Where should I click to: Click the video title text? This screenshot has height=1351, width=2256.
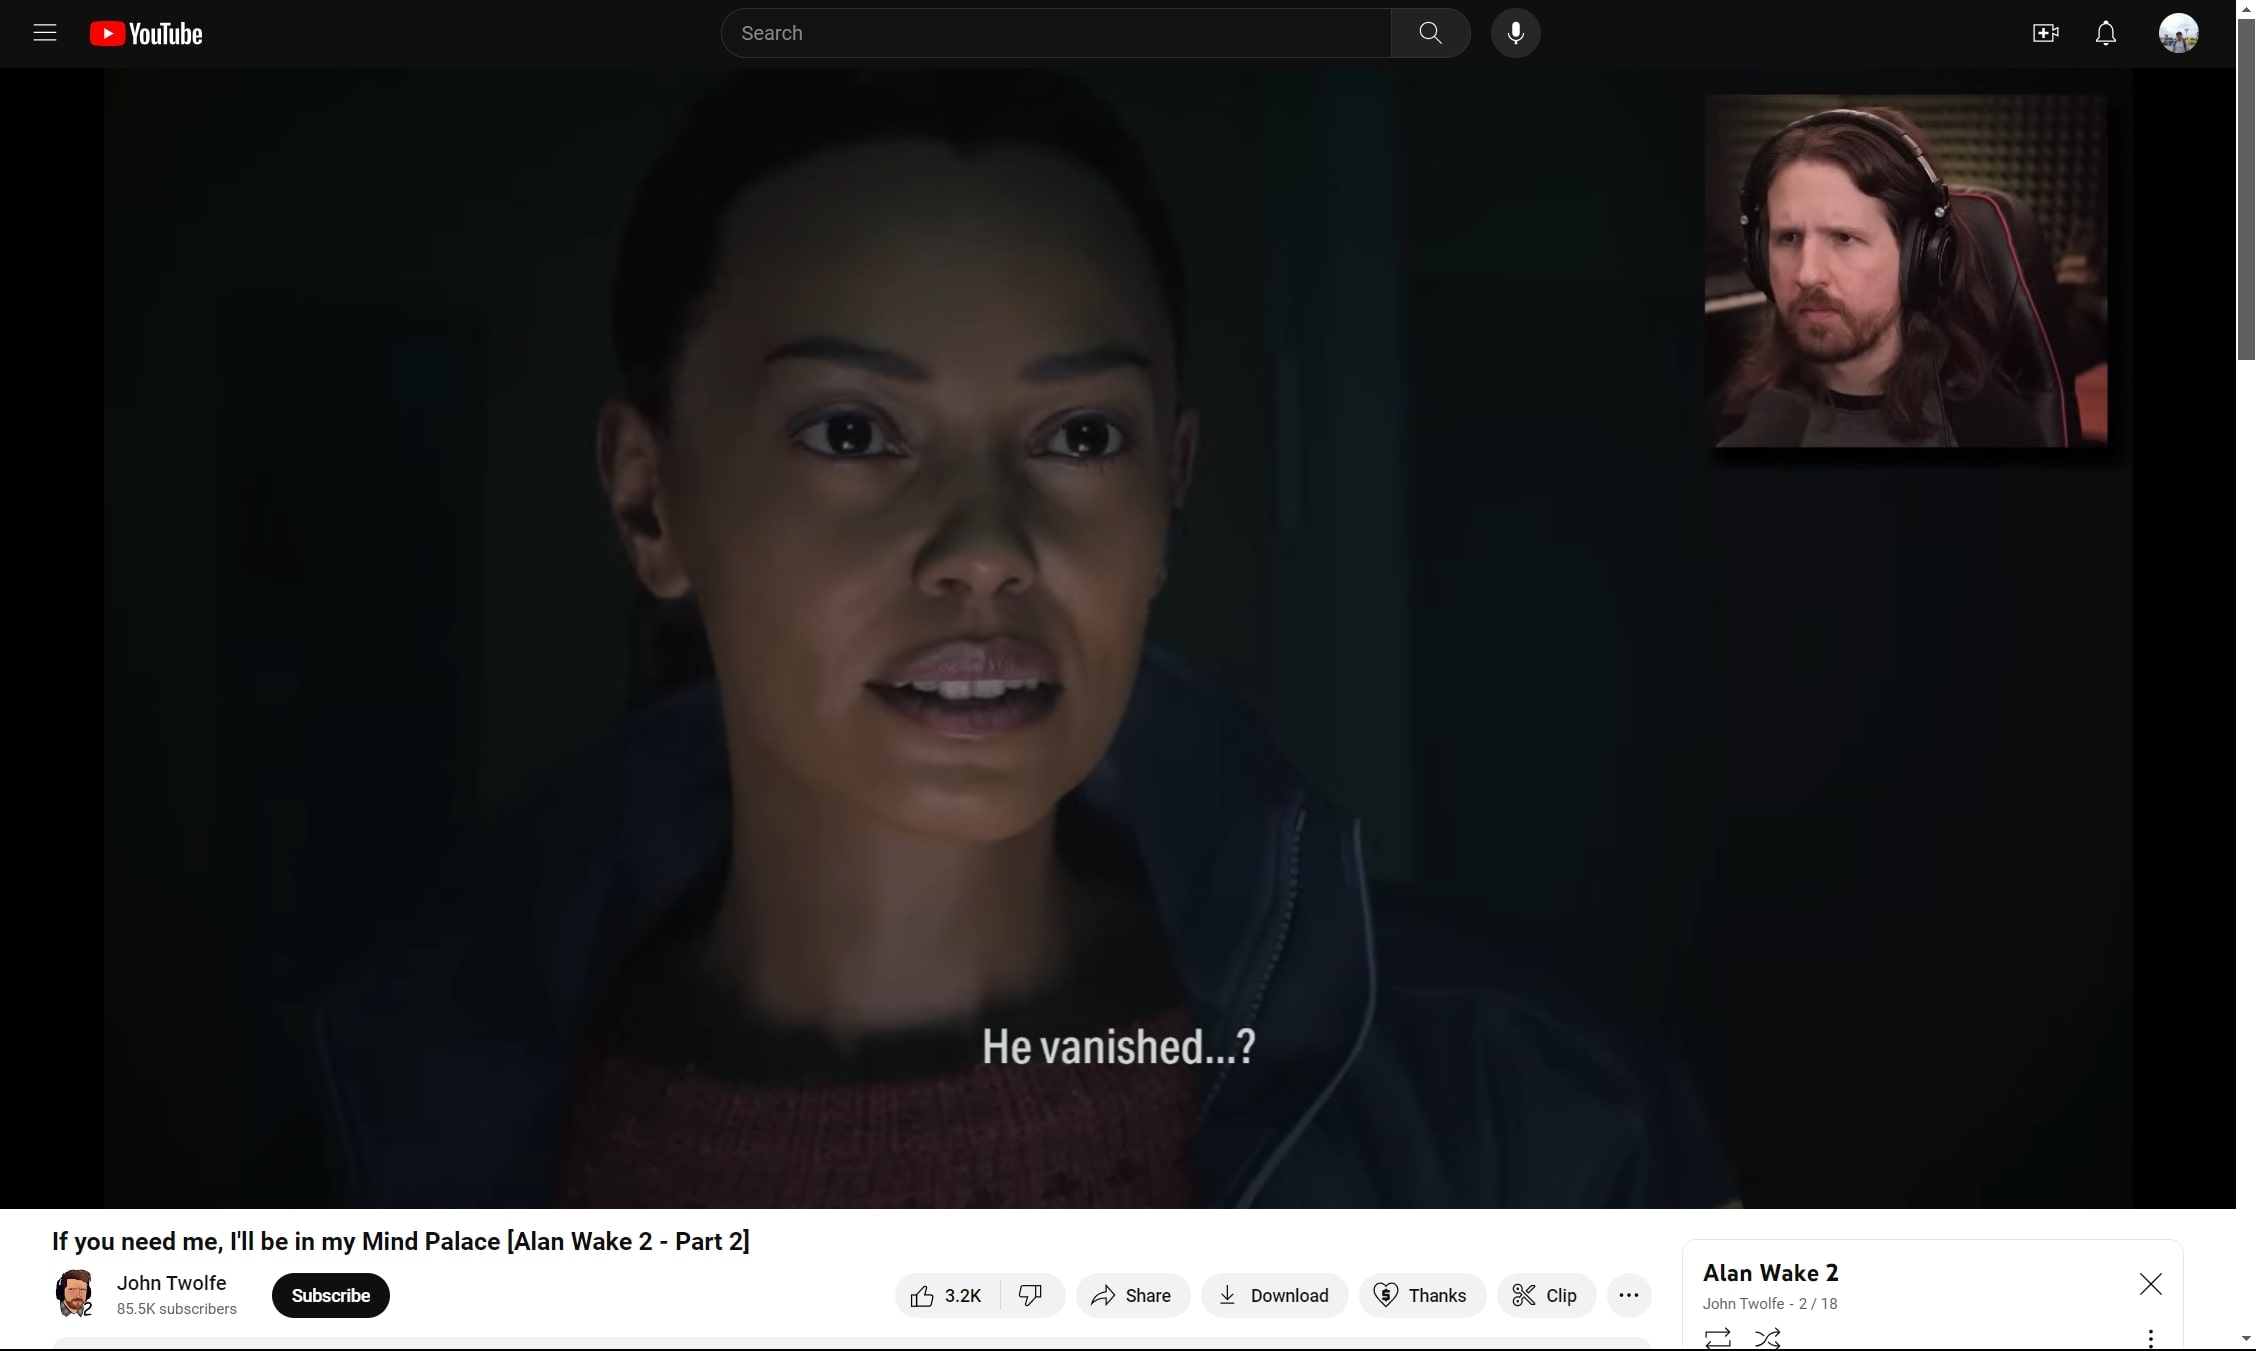click(400, 1241)
